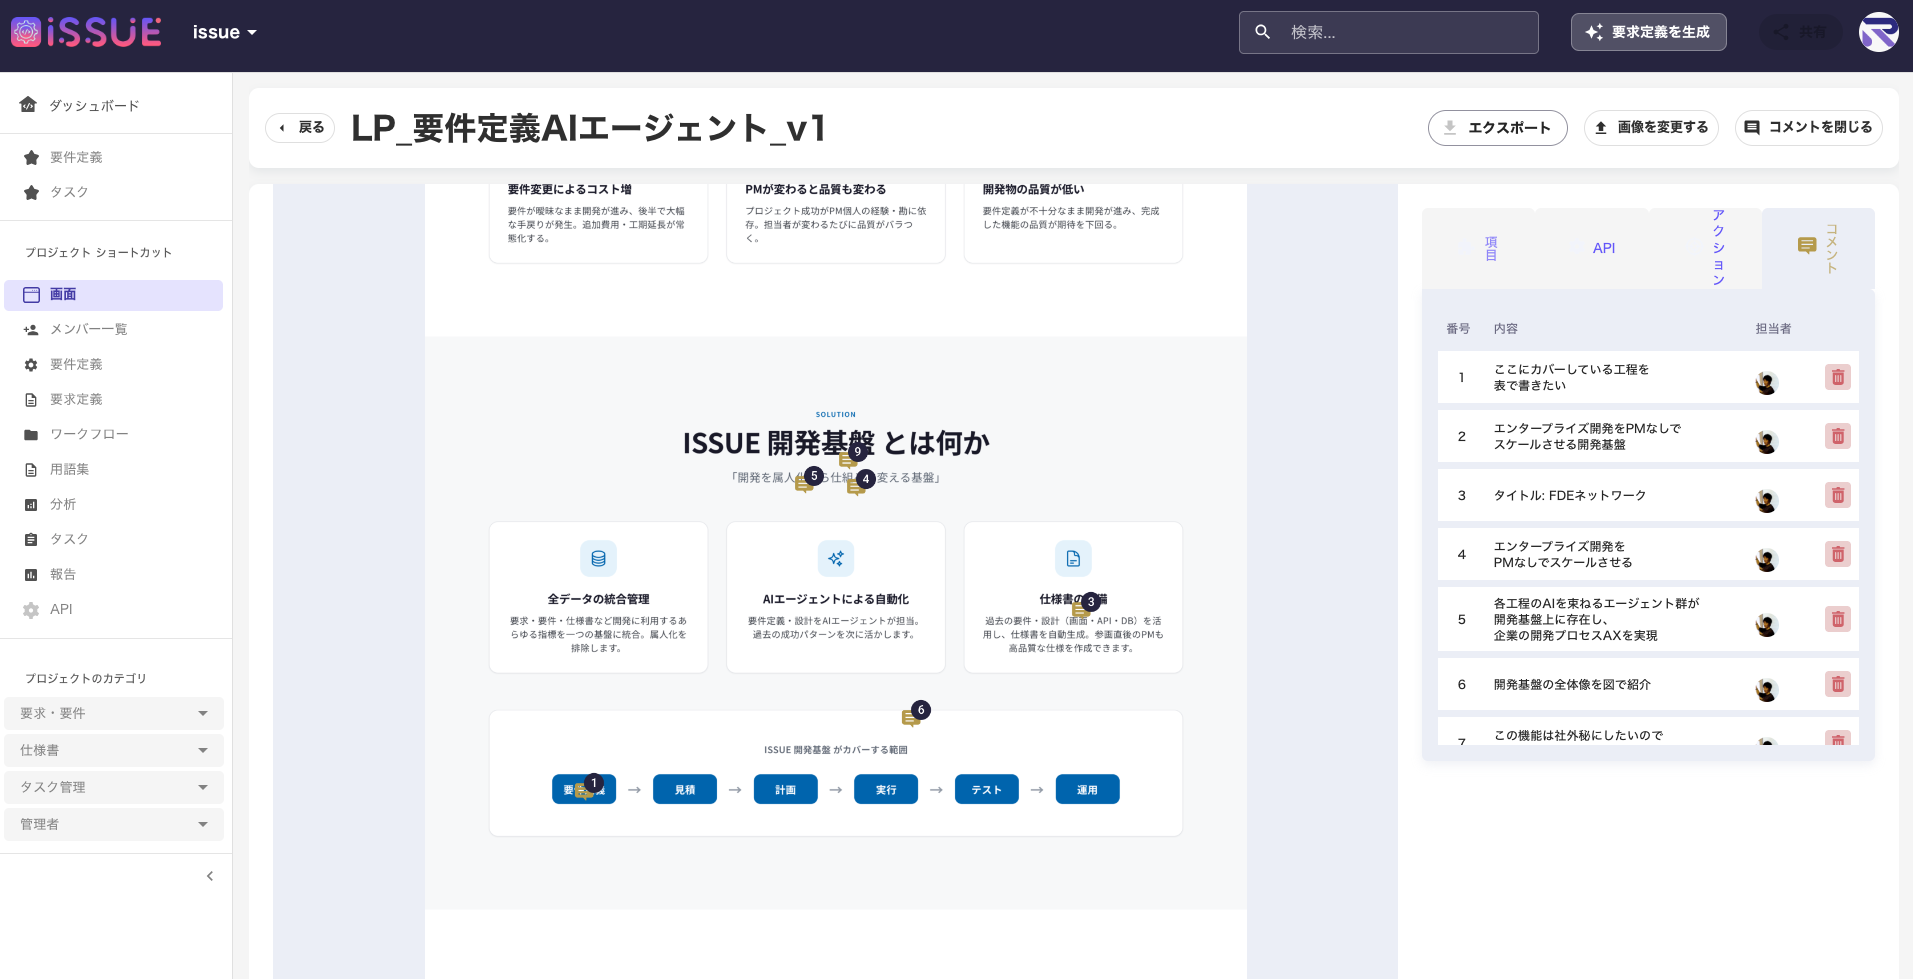This screenshot has height=979, width=1913.
Task: Select 画面 in the project shortcuts
Action: pyautogui.click(x=63, y=294)
